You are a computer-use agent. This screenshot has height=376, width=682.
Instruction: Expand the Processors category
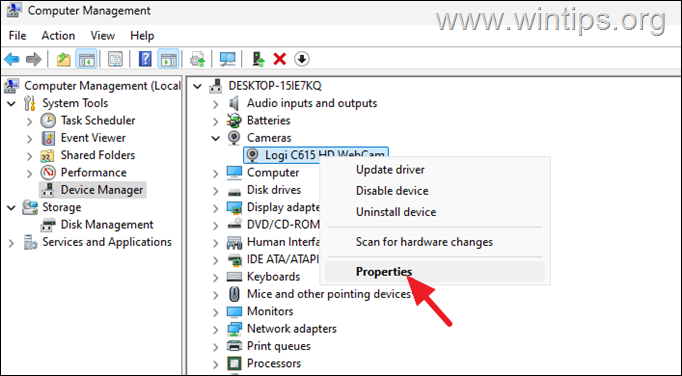pyautogui.click(x=216, y=364)
